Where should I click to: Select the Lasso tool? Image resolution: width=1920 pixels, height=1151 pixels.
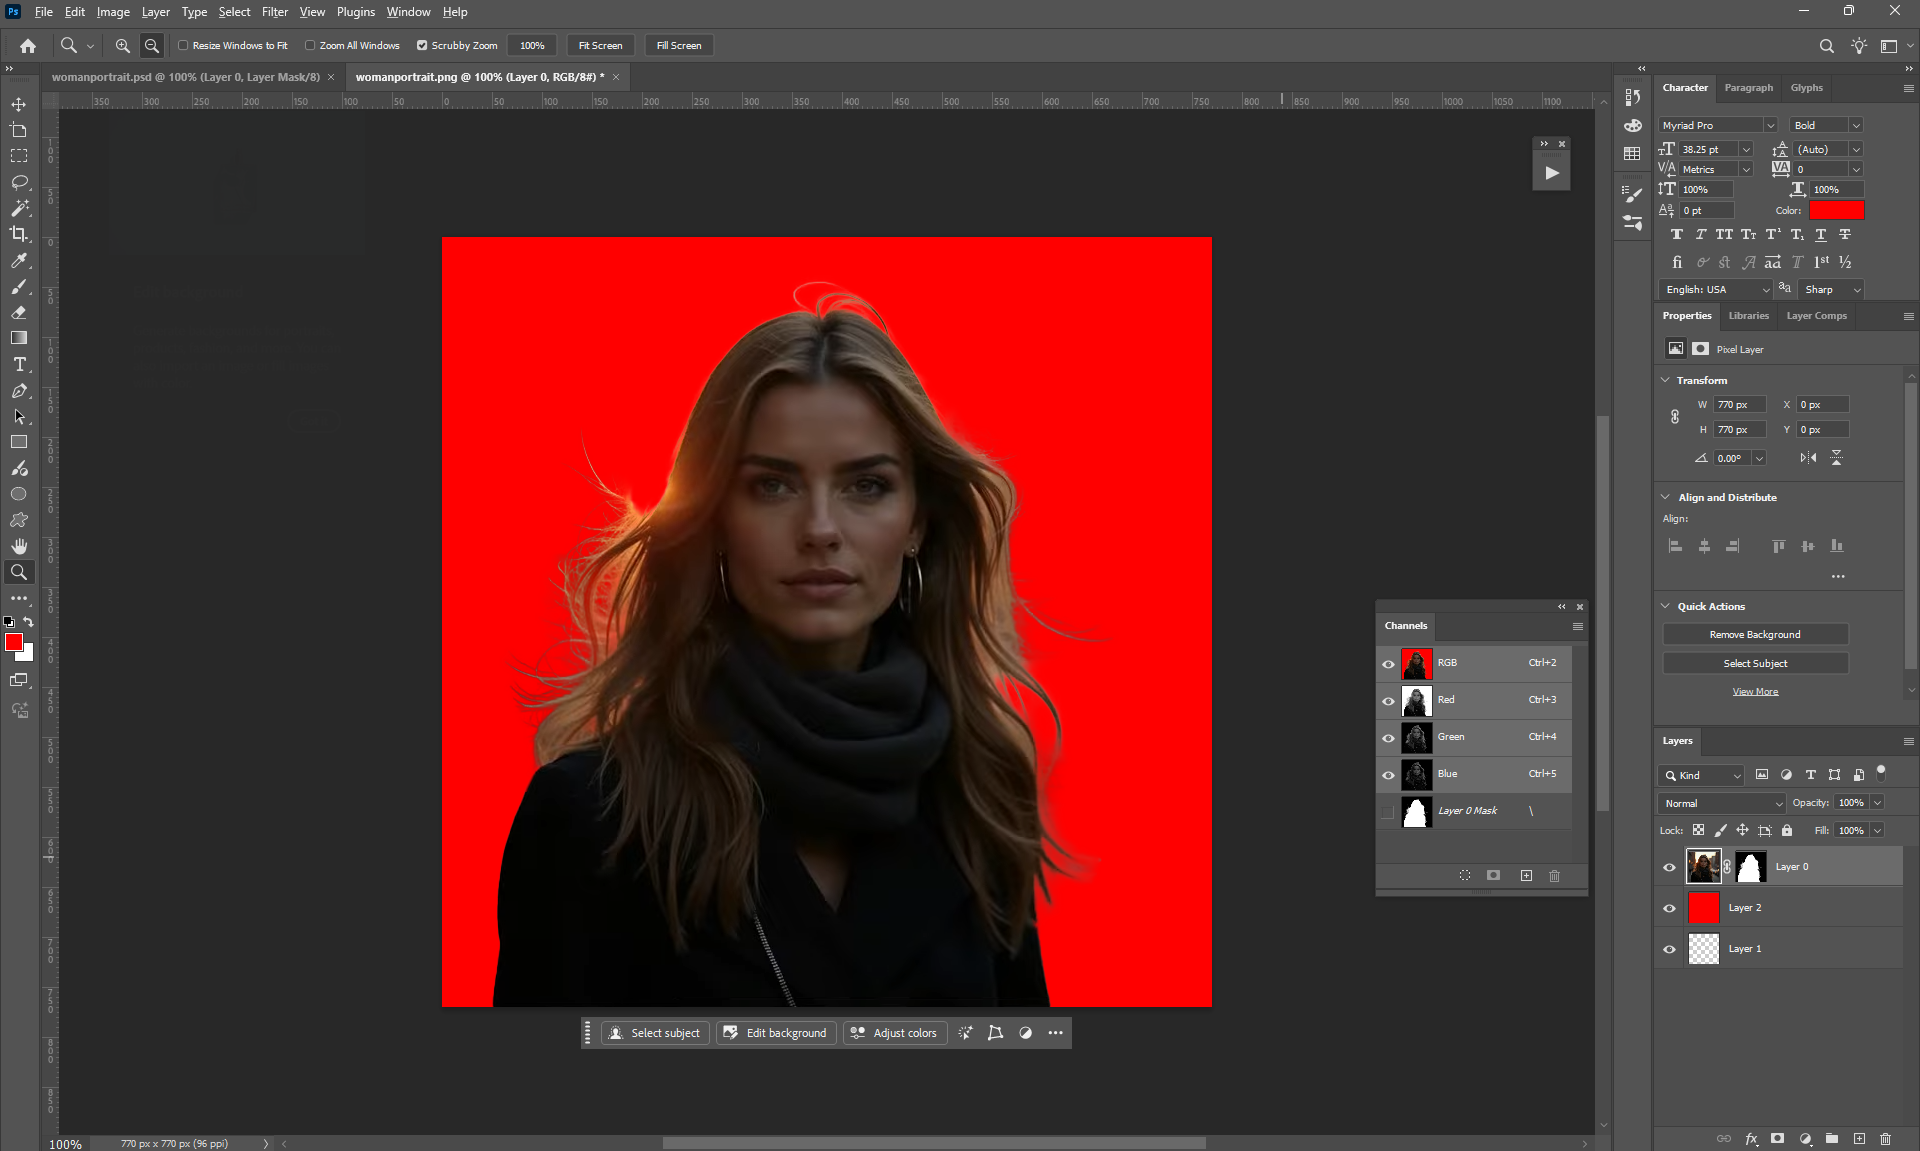tap(19, 182)
